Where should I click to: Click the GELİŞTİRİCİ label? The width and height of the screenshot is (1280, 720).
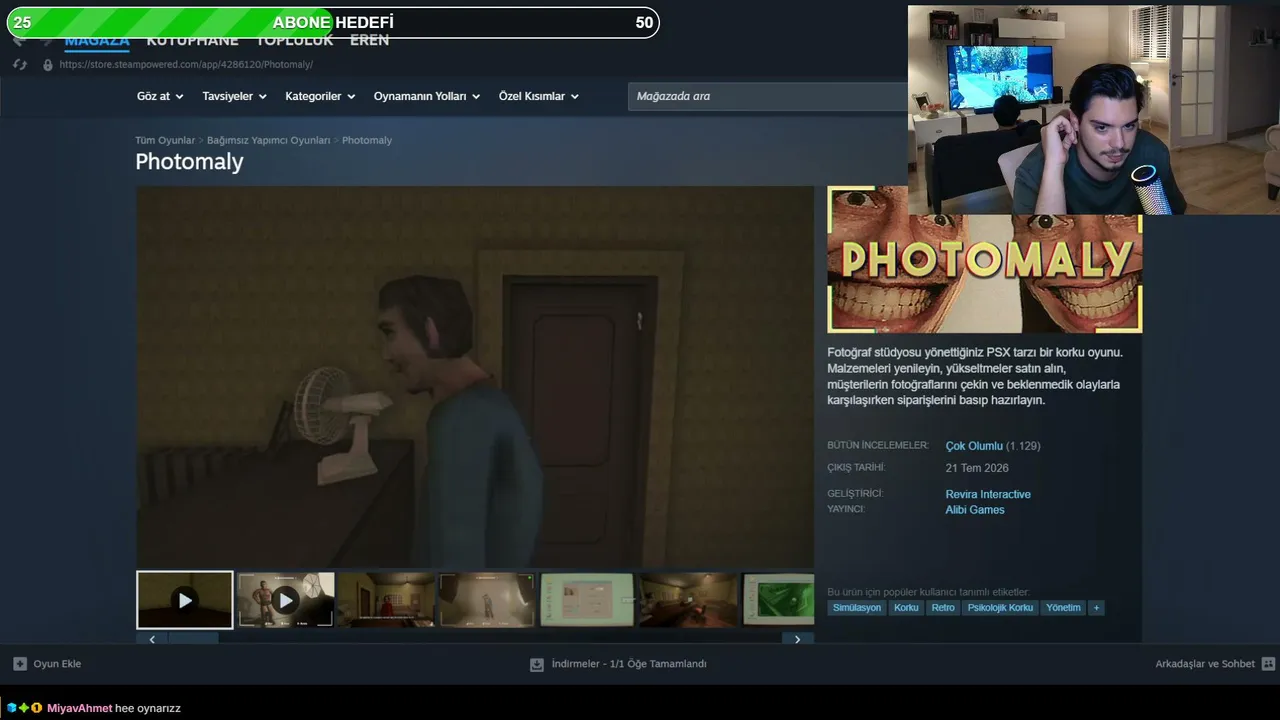(855, 493)
